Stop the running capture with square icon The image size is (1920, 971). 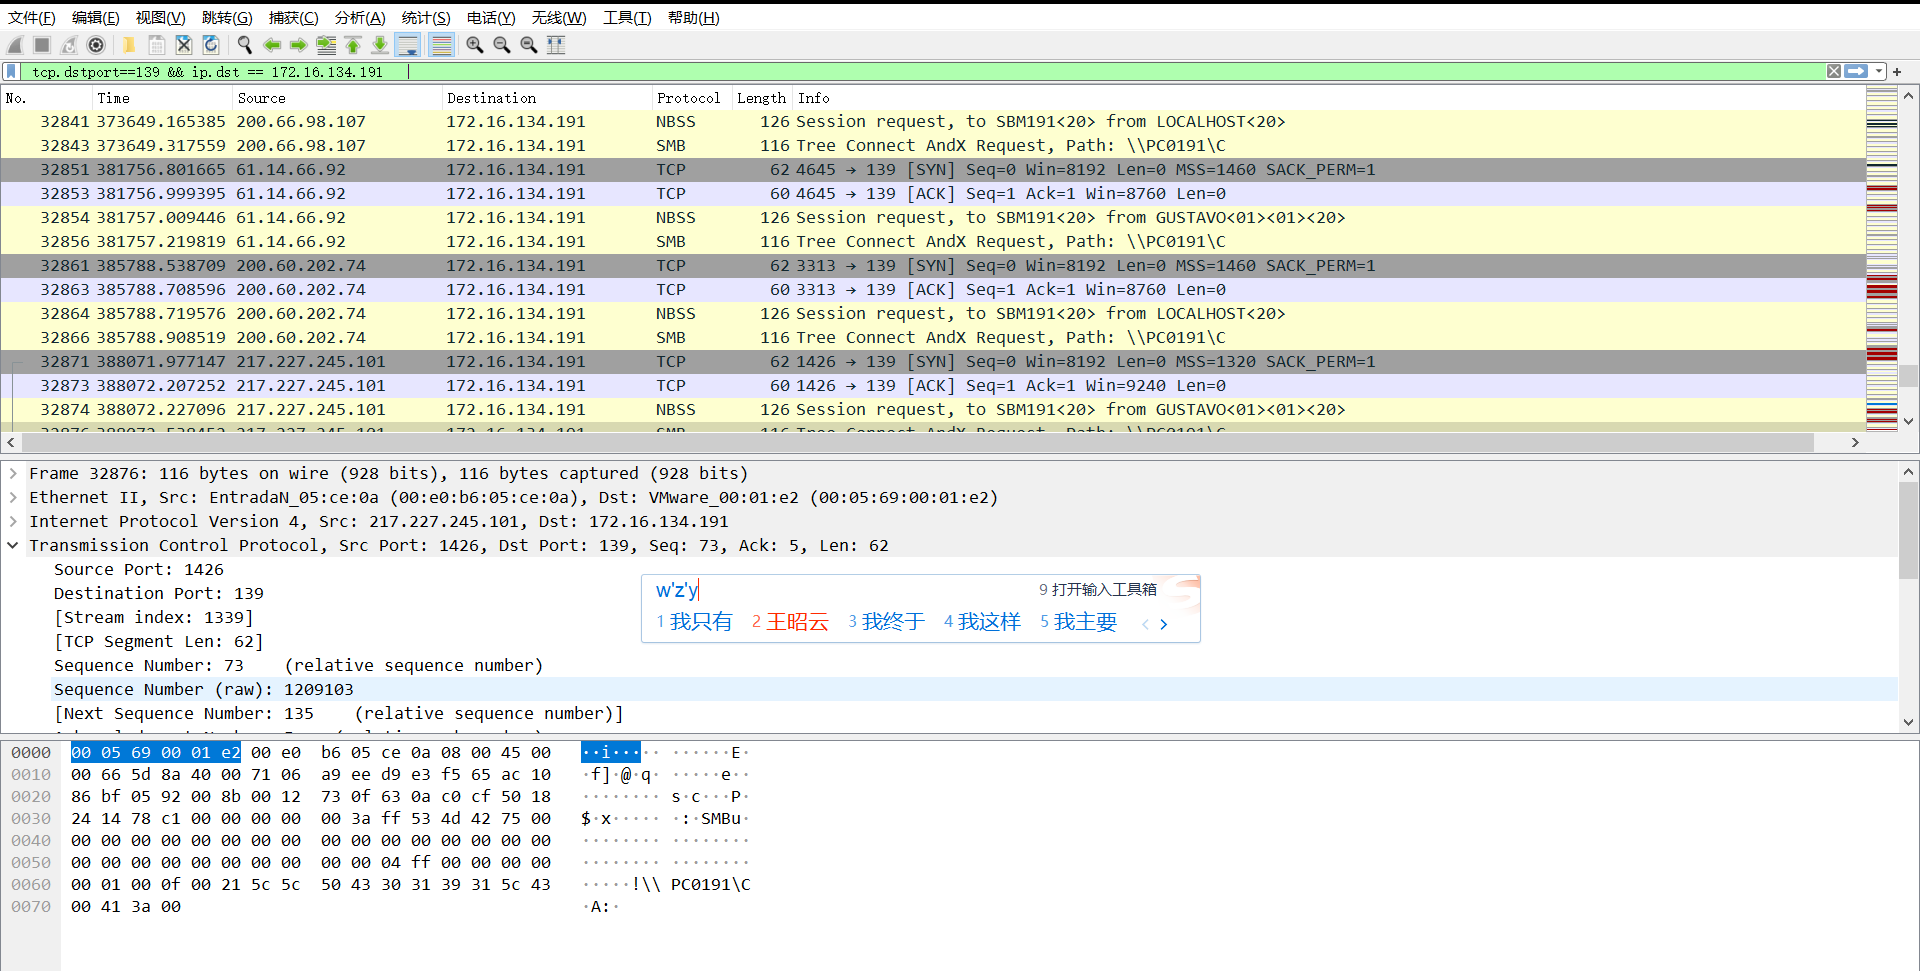click(x=42, y=45)
